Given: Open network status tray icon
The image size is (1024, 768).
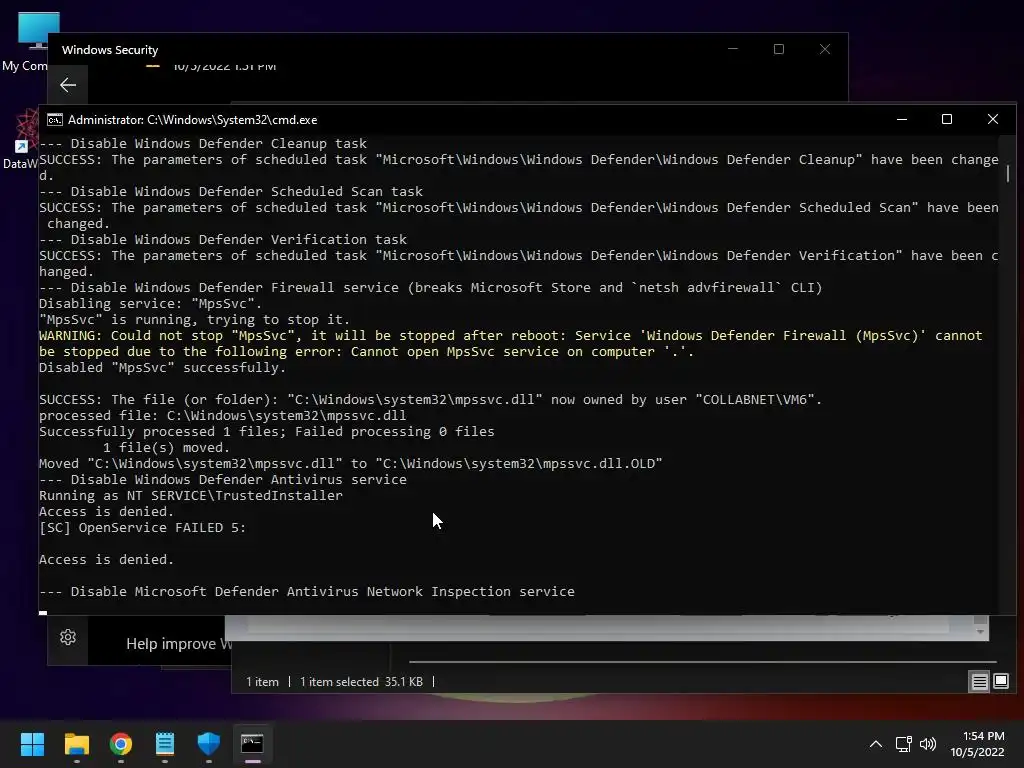Looking at the screenshot, I should click(x=903, y=744).
